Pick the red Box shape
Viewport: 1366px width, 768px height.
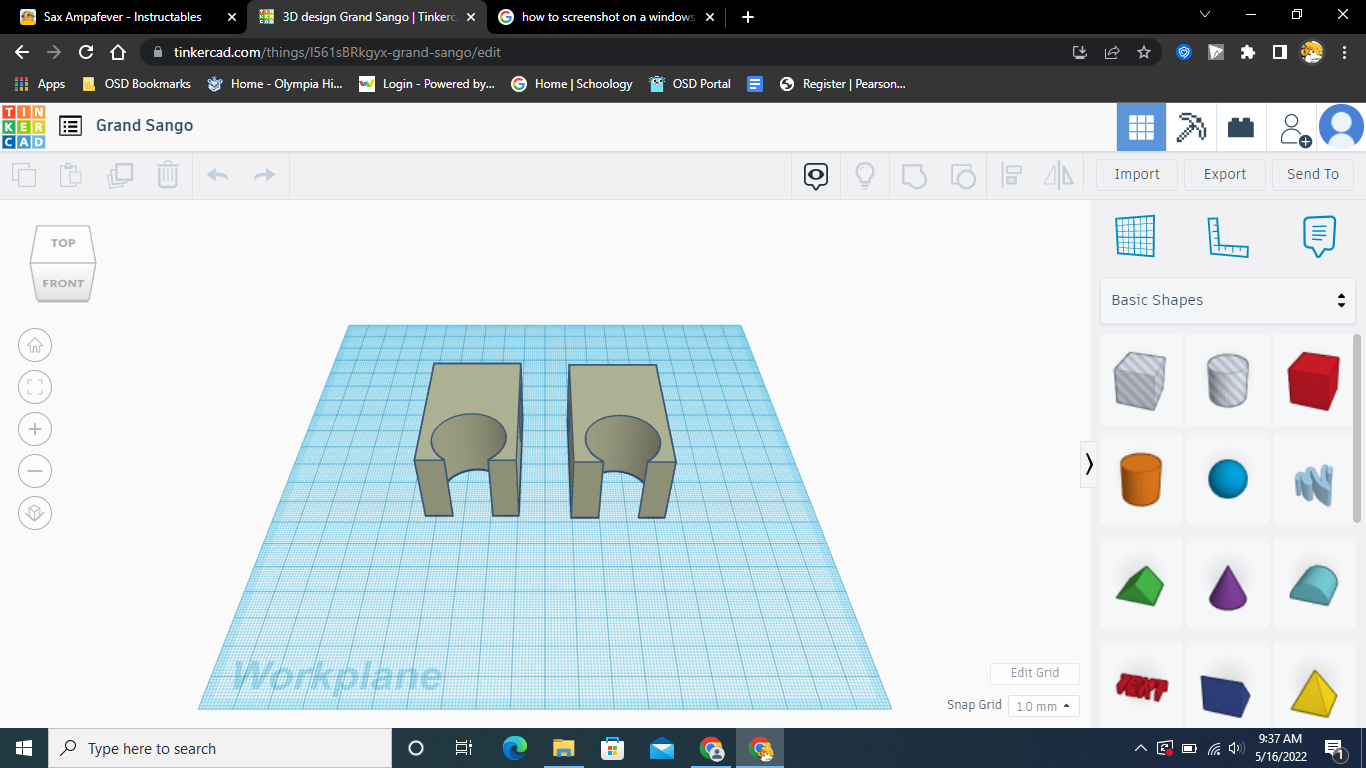(1314, 380)
